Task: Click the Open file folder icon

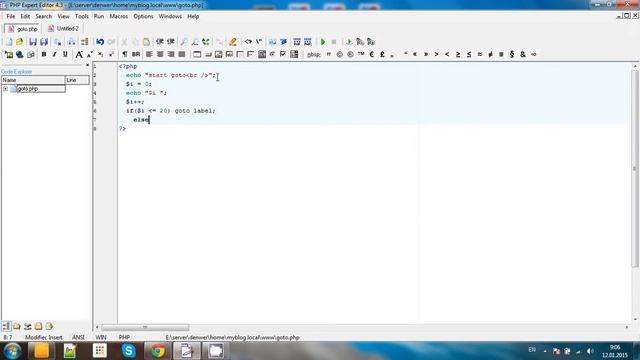Action: tap(19, 42)
